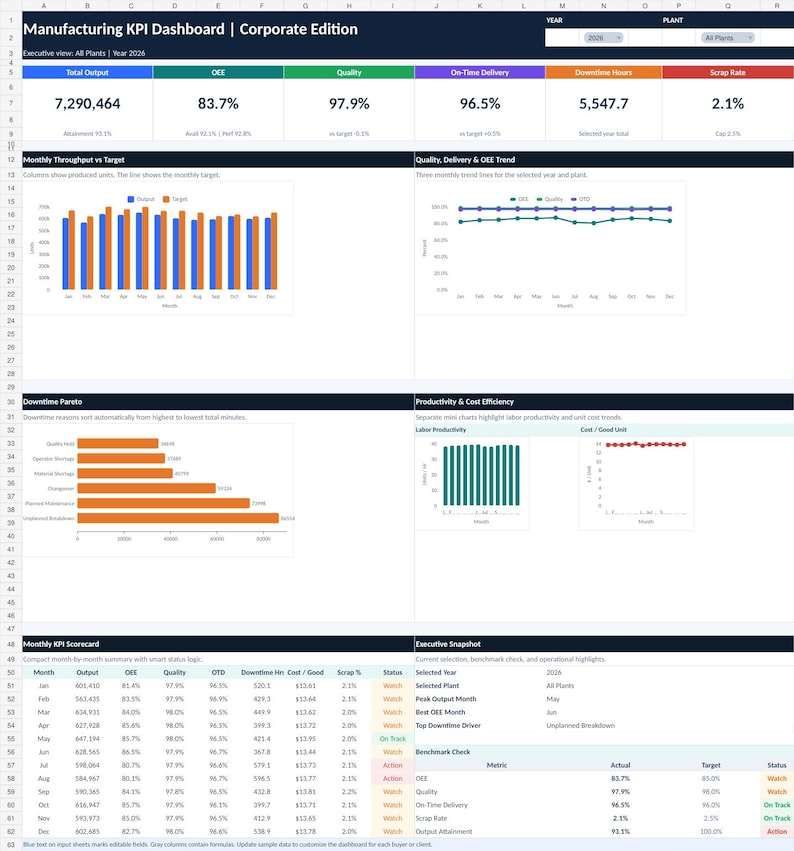794x851 pixels.
Task: Select row 50 header
Action: [11, 672]
